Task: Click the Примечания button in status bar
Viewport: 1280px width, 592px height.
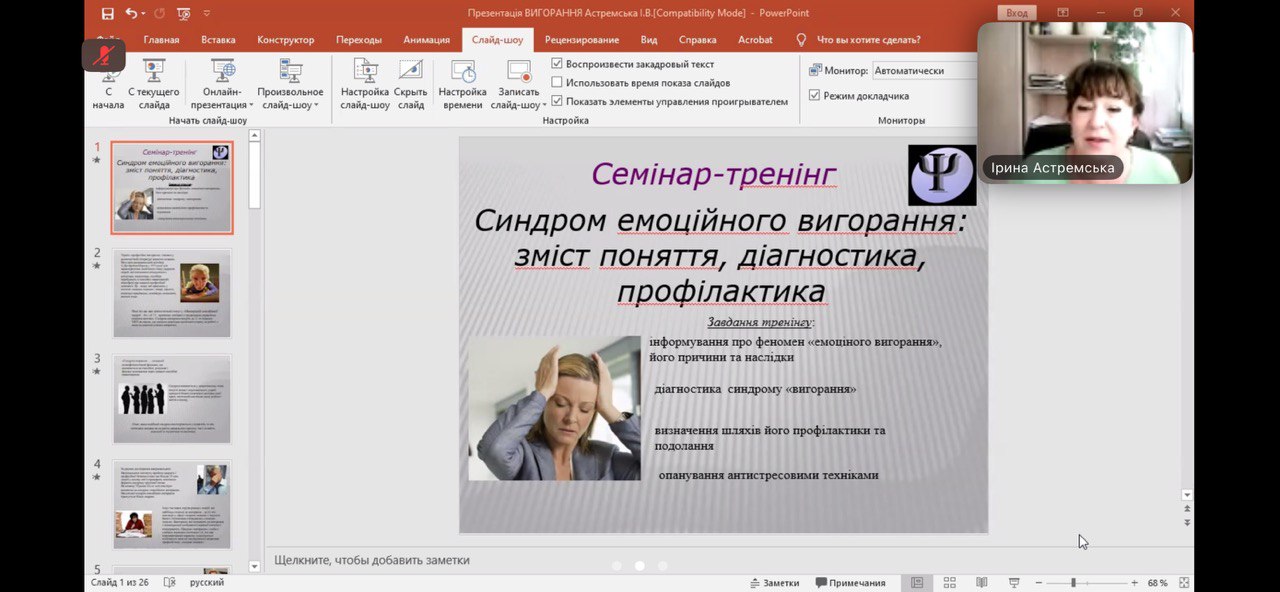Action: click(x=850, y=583)
